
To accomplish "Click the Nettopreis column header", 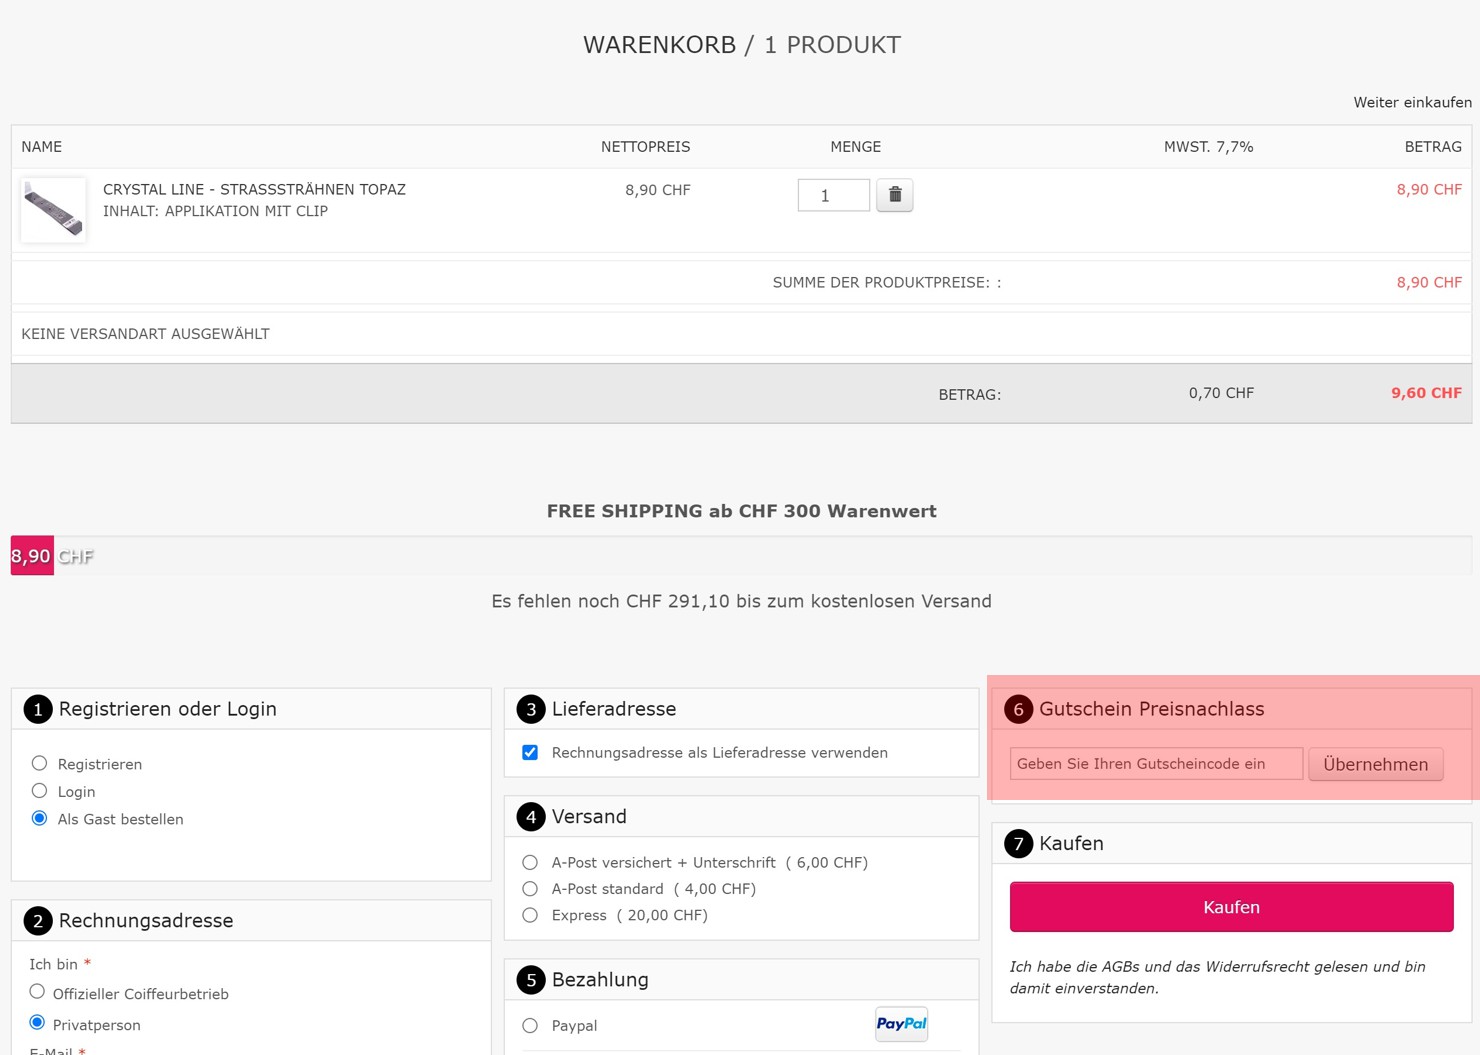I will pyautogui.click(x=645, y=147).
